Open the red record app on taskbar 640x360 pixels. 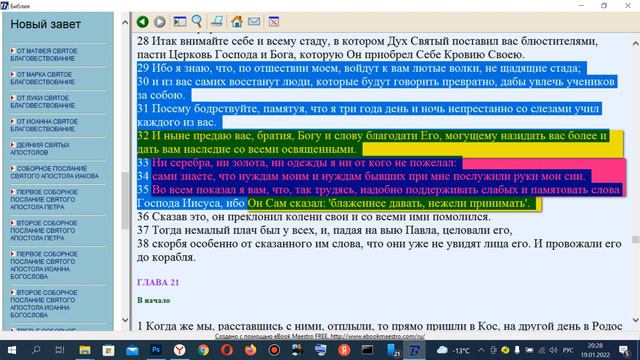[x=274, y=350]
